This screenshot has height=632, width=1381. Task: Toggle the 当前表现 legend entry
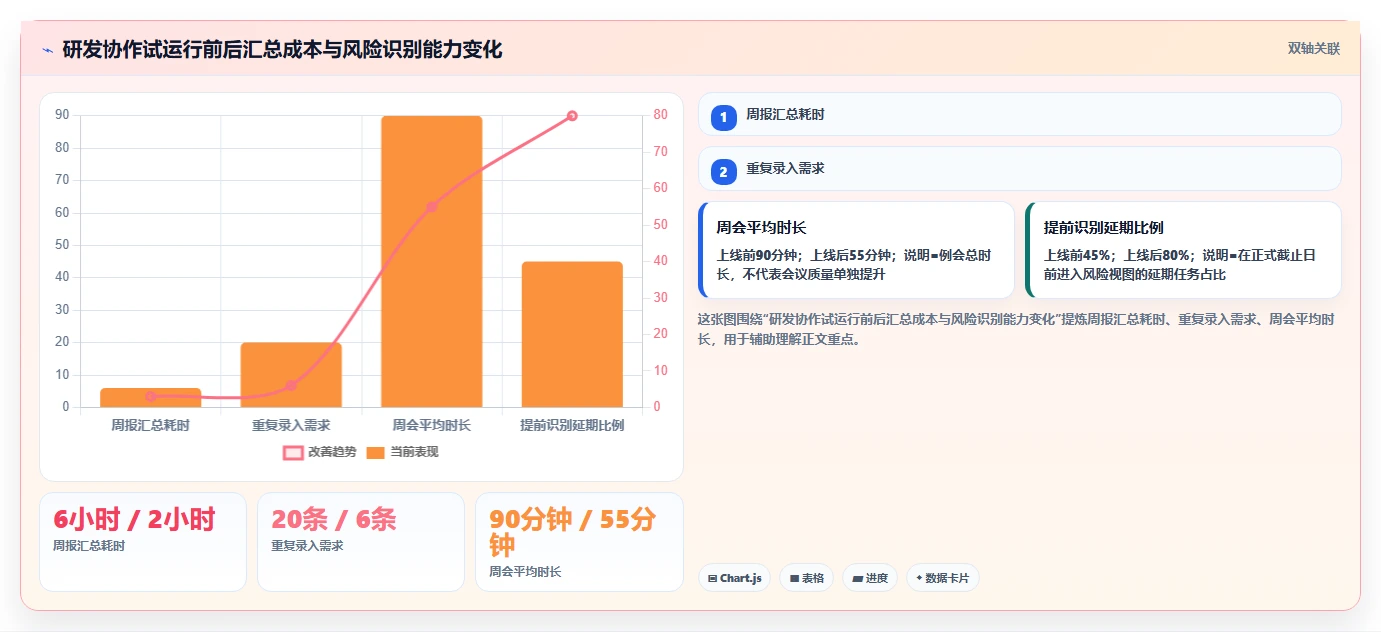point(402,452)
